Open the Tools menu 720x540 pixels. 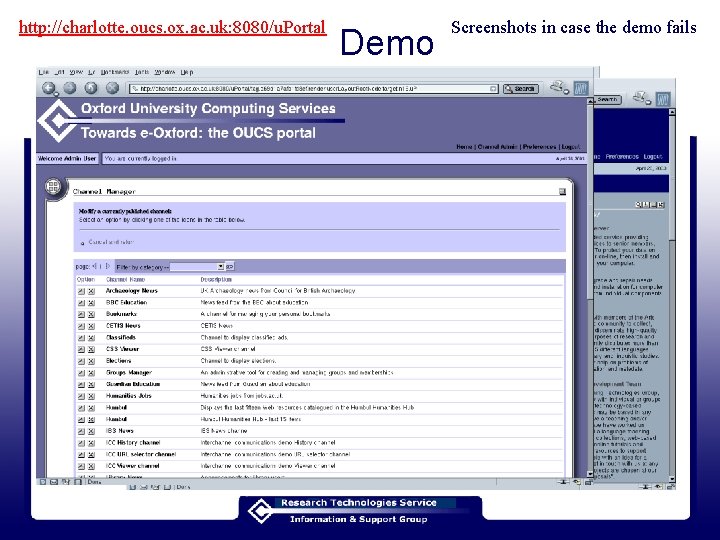pyautogui.click(x=142, y=72)
